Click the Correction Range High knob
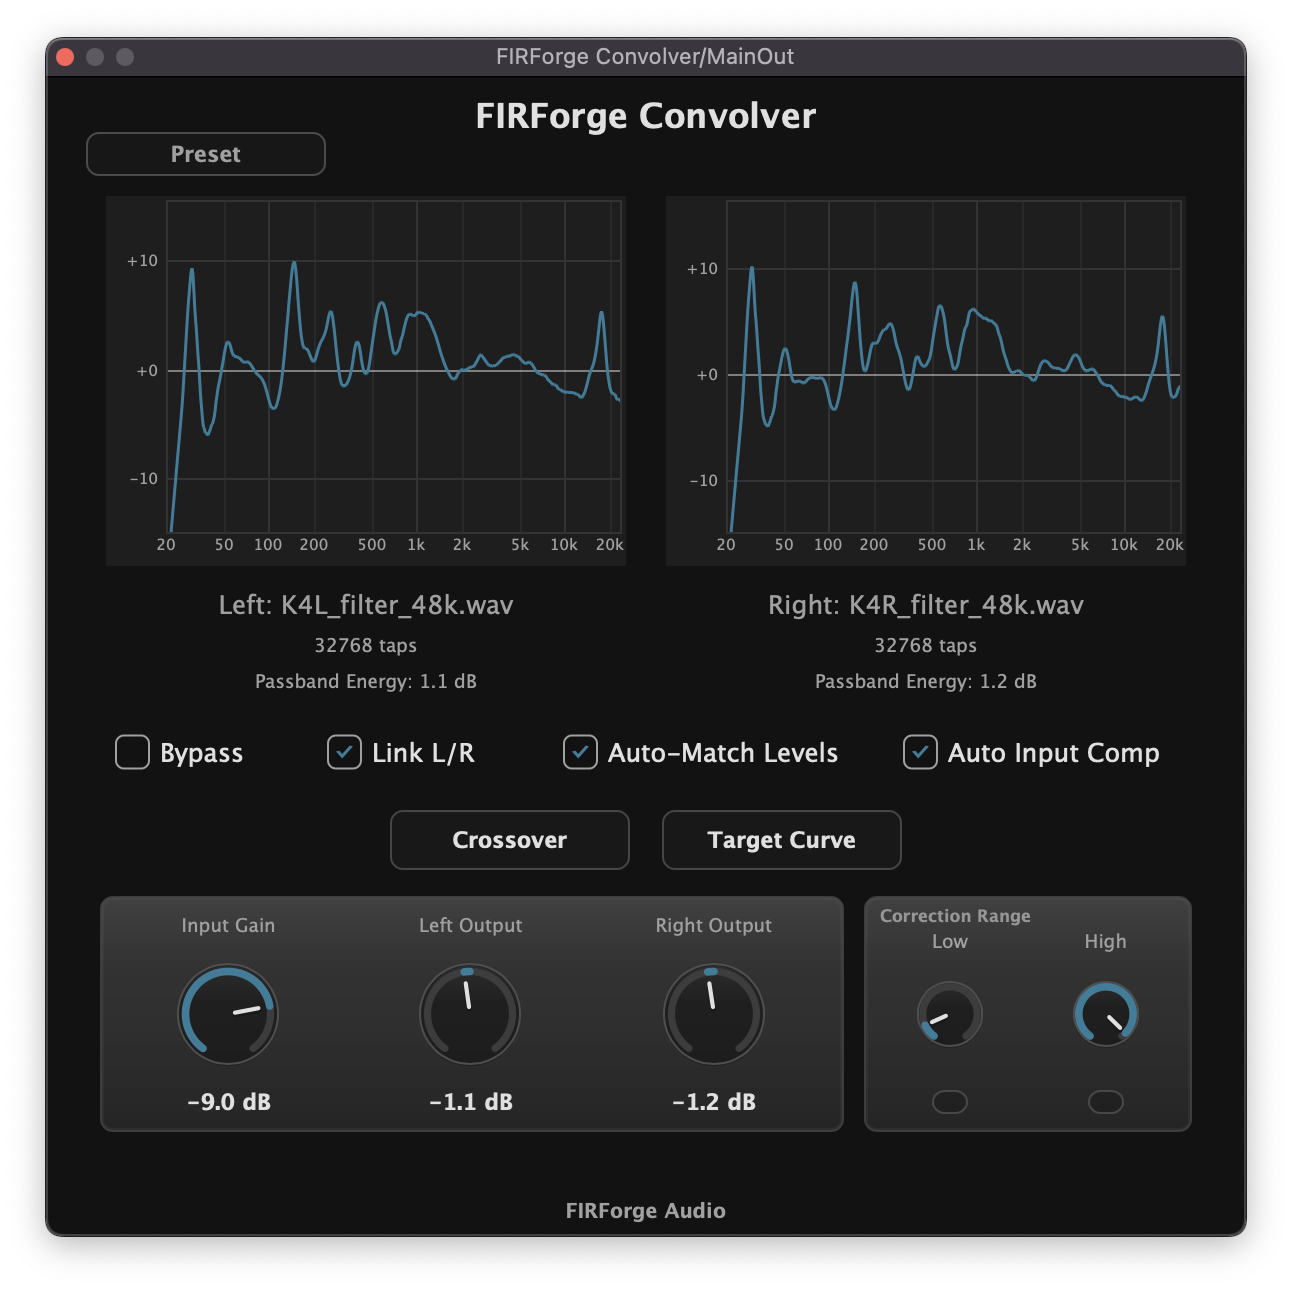Screen dimensions: 1292x1290 1106,1014
